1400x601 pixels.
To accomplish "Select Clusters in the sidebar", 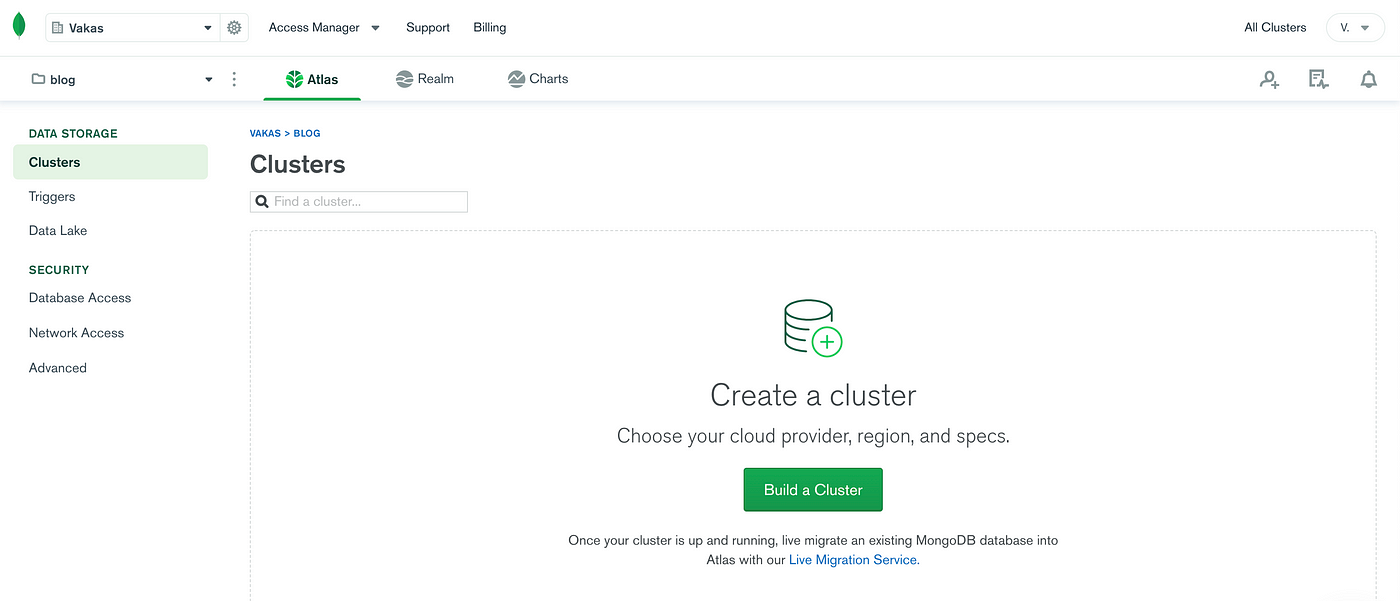I will (110, 162).
